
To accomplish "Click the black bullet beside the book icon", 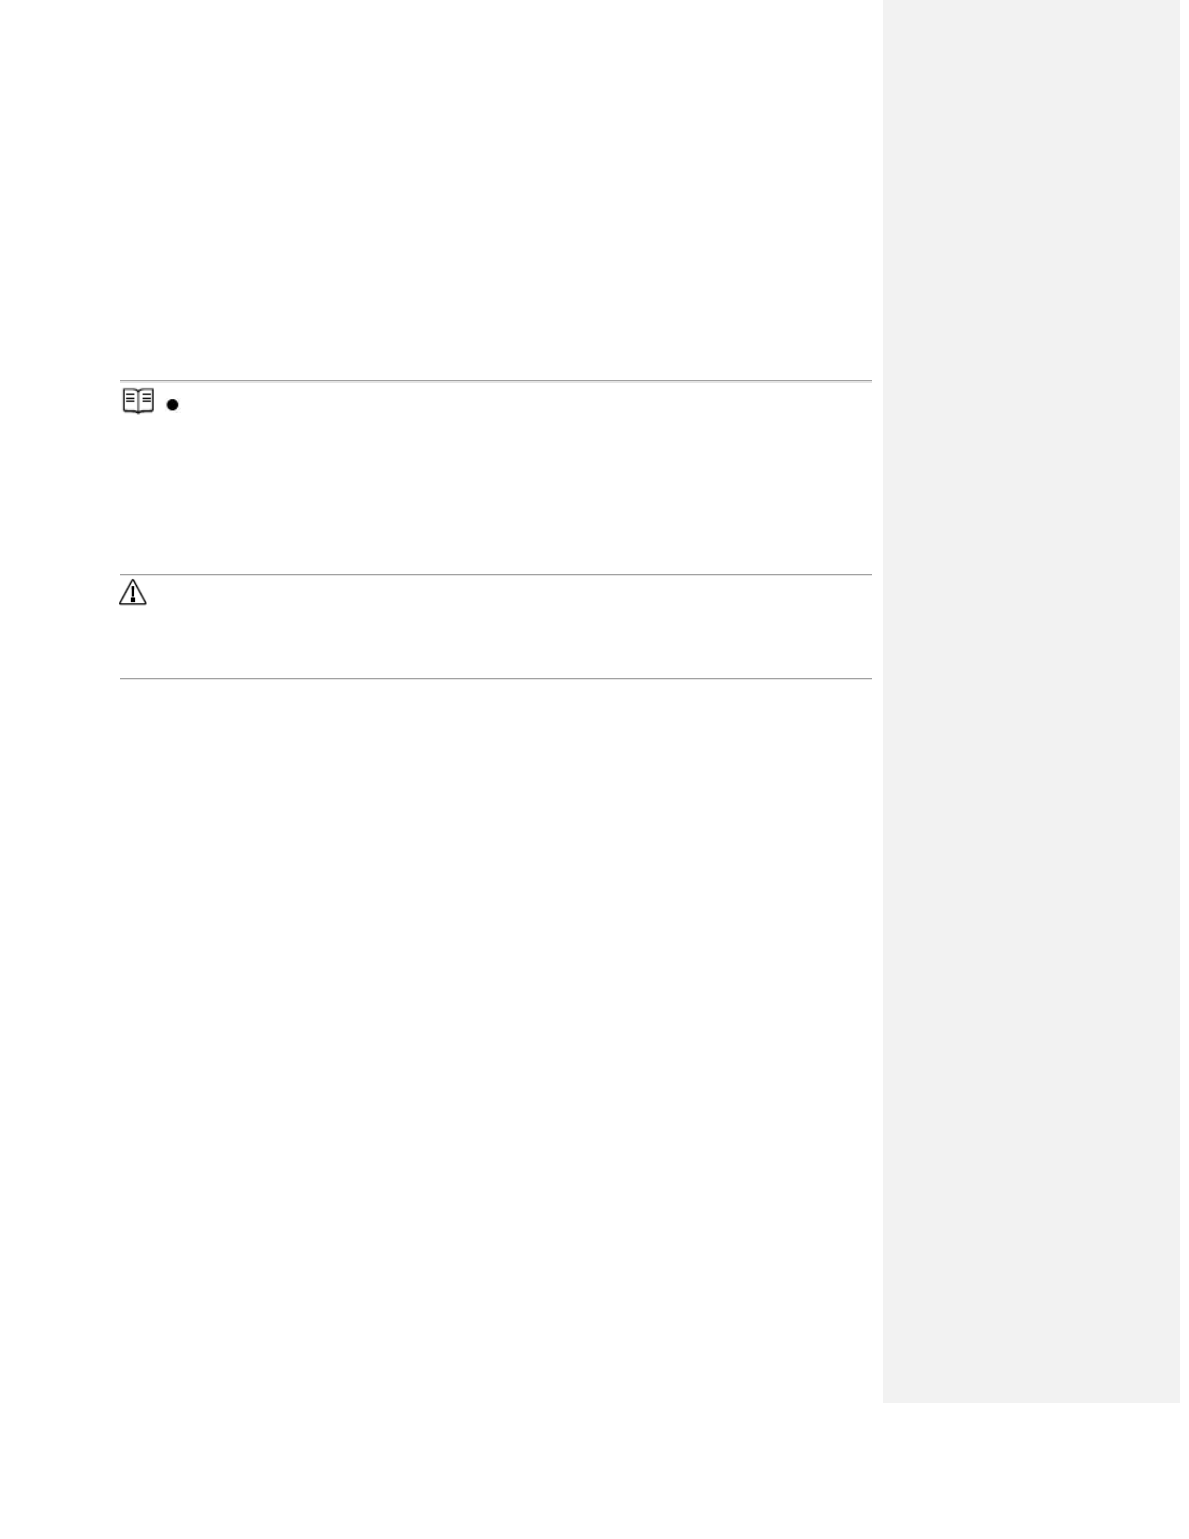I will coord(172,405).
